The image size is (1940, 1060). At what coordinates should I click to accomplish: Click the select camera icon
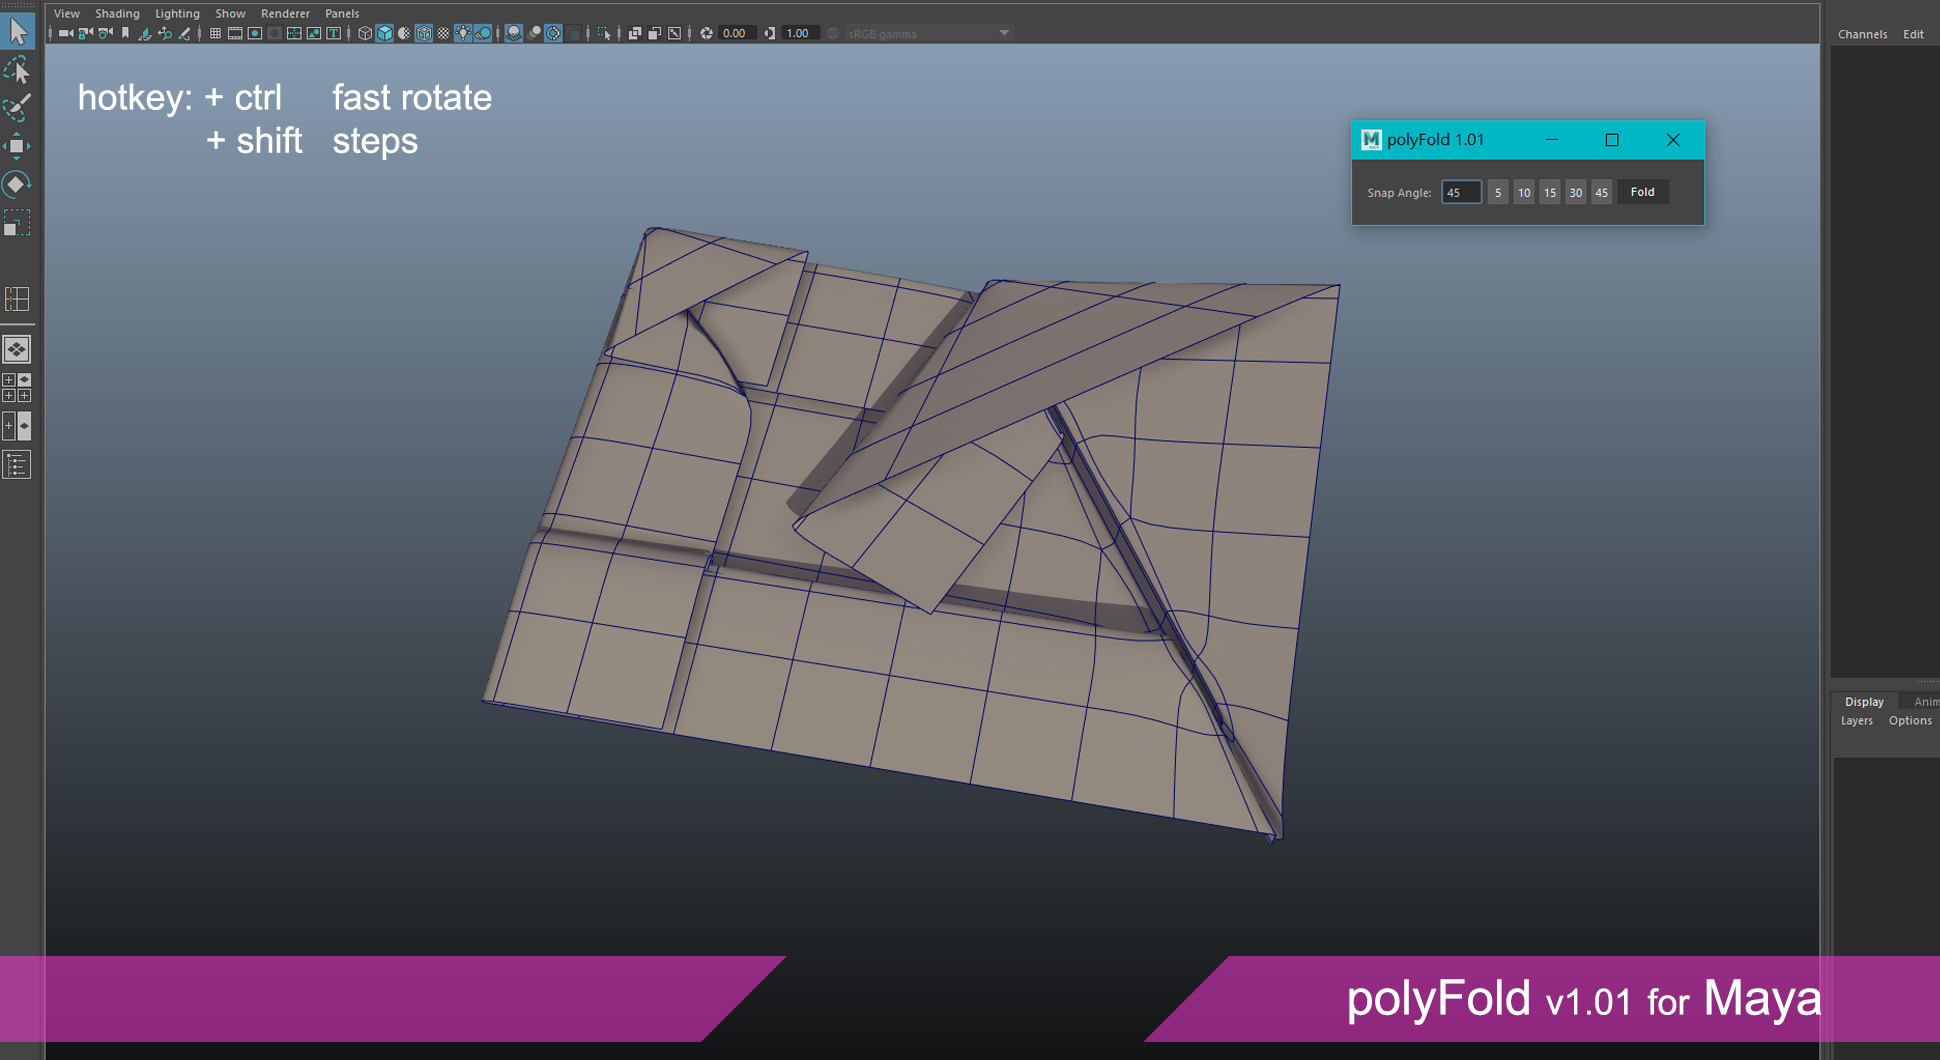point(66,33)
